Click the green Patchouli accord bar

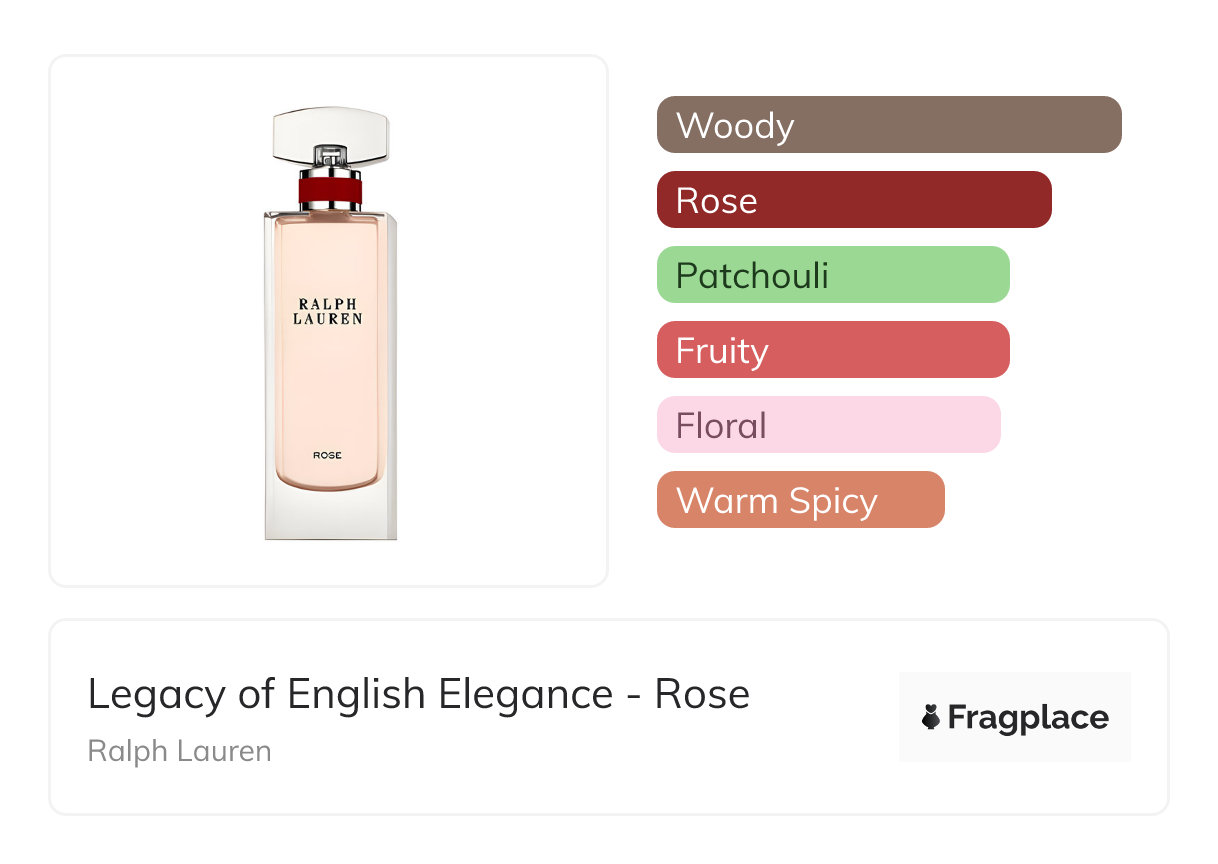point(832,275)
